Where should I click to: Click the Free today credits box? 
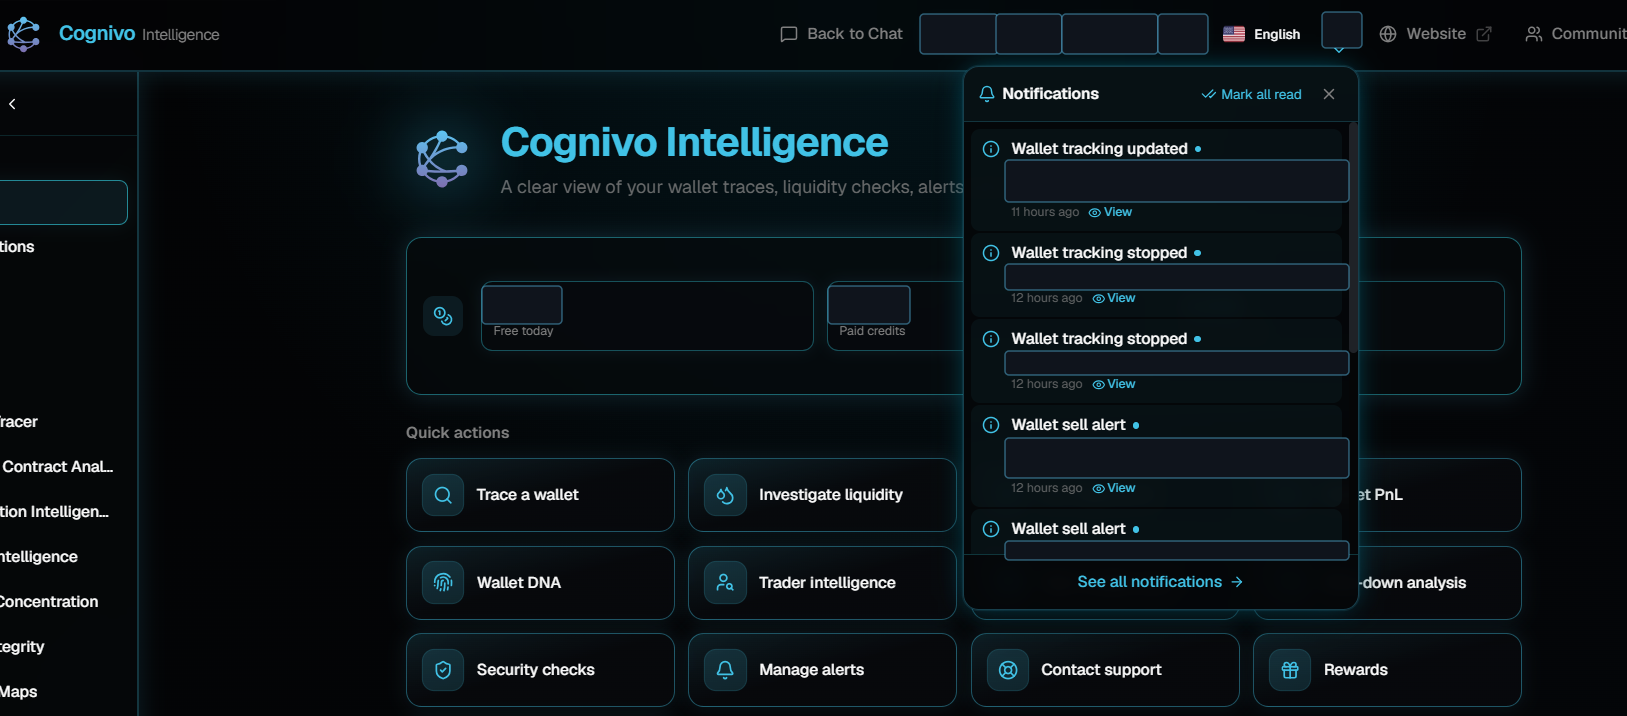pos(647,316)
